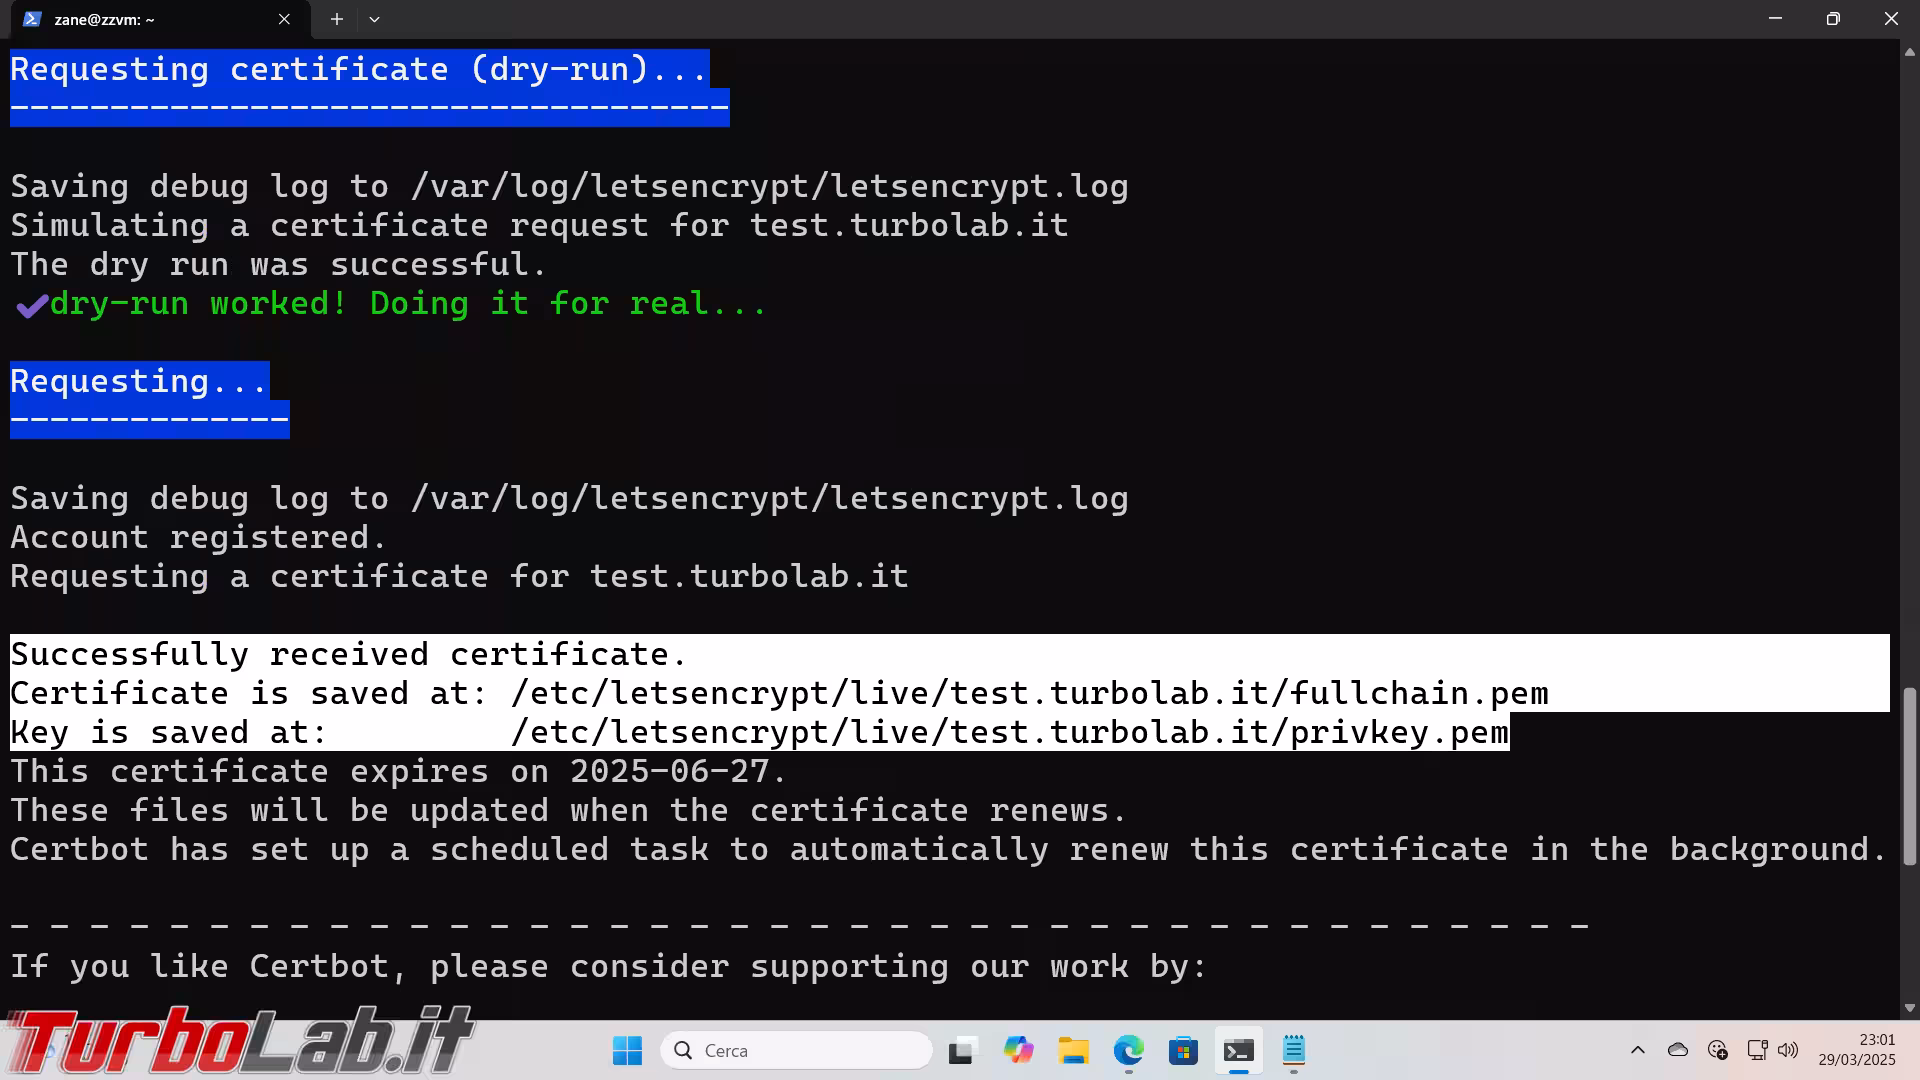Open the Windows Start menu

[627, 1051]
